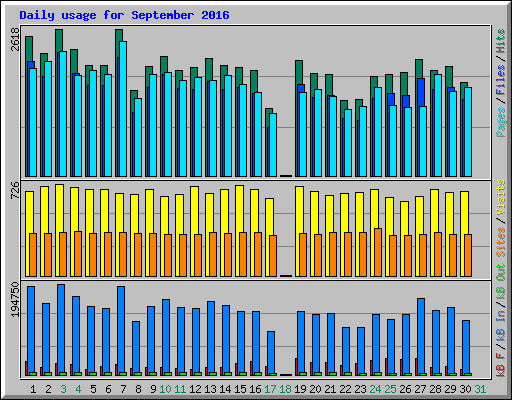Click day label 13 on the x-axis
The image size is (512, 400).
click(210, 389)
